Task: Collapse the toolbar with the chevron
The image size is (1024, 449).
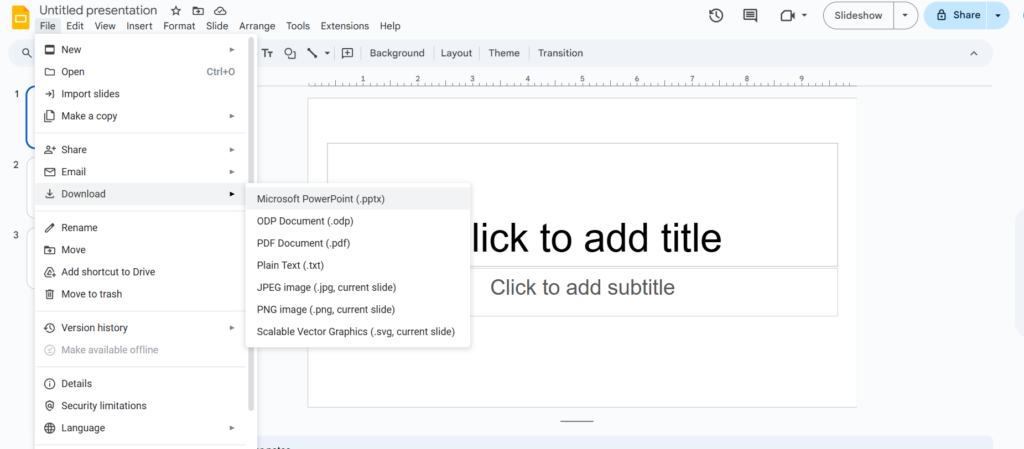Action: tap(974, 53)
